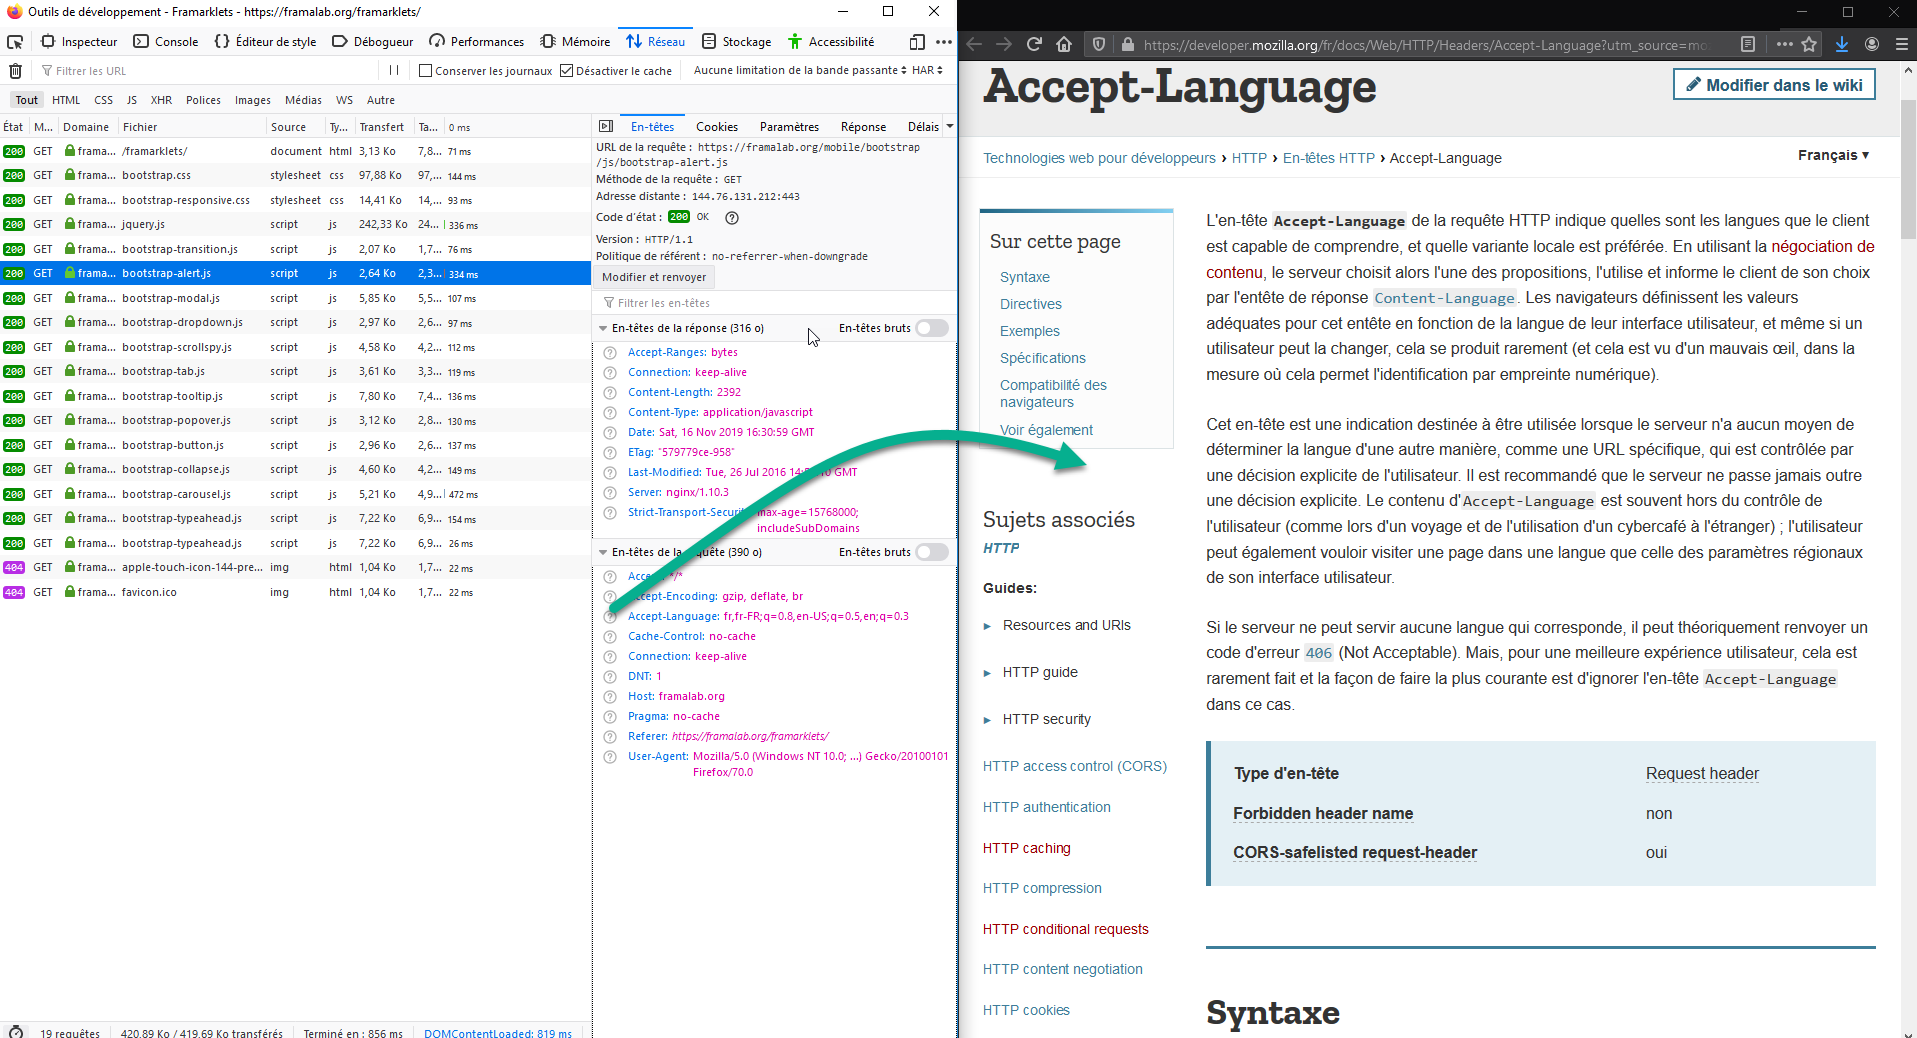Click the responsive design mode icon

pos(917,42)
